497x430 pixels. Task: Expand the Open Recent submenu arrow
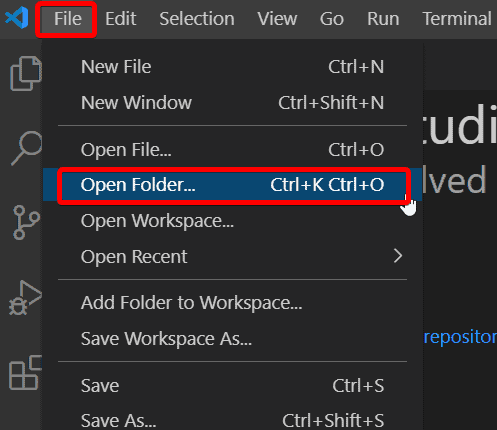pos(398,256)
